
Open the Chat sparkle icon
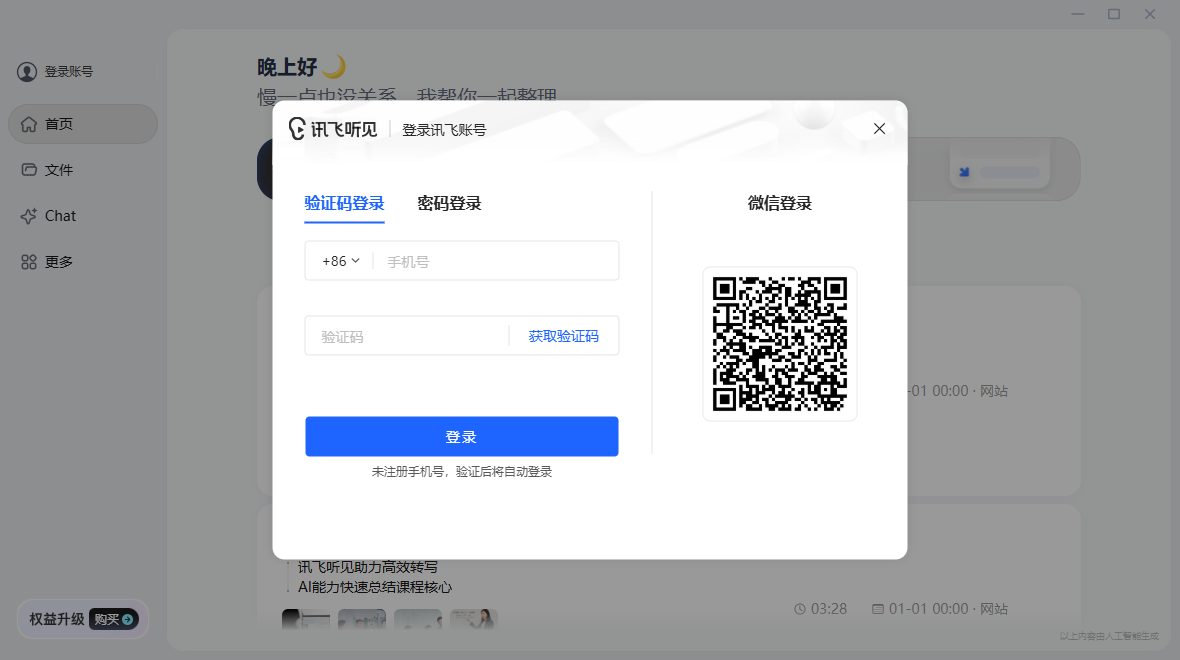click(29, 216)
